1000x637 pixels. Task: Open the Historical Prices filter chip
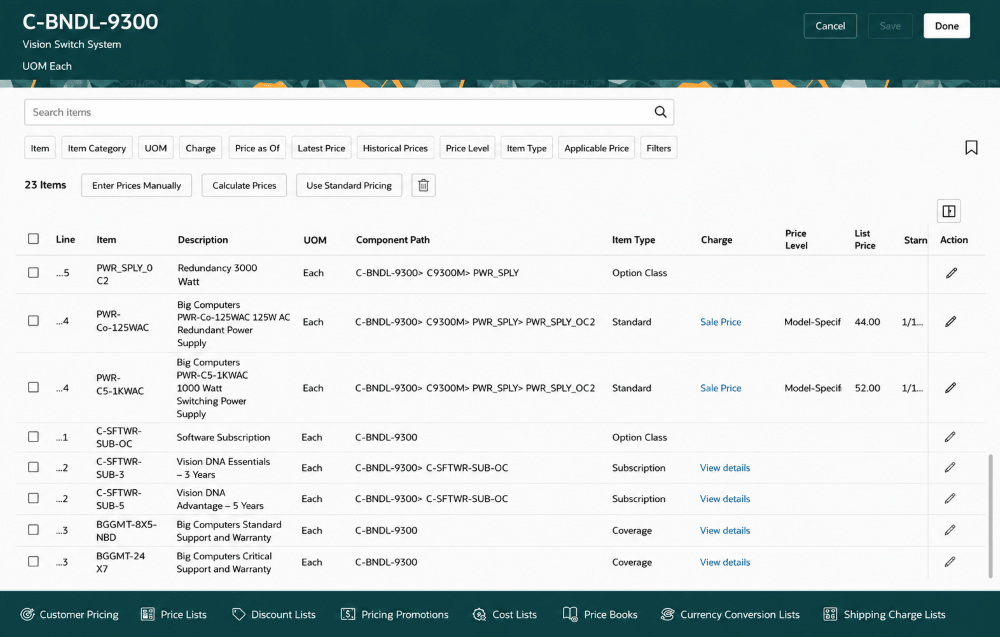pyautogui.click(x=395, y=148)
